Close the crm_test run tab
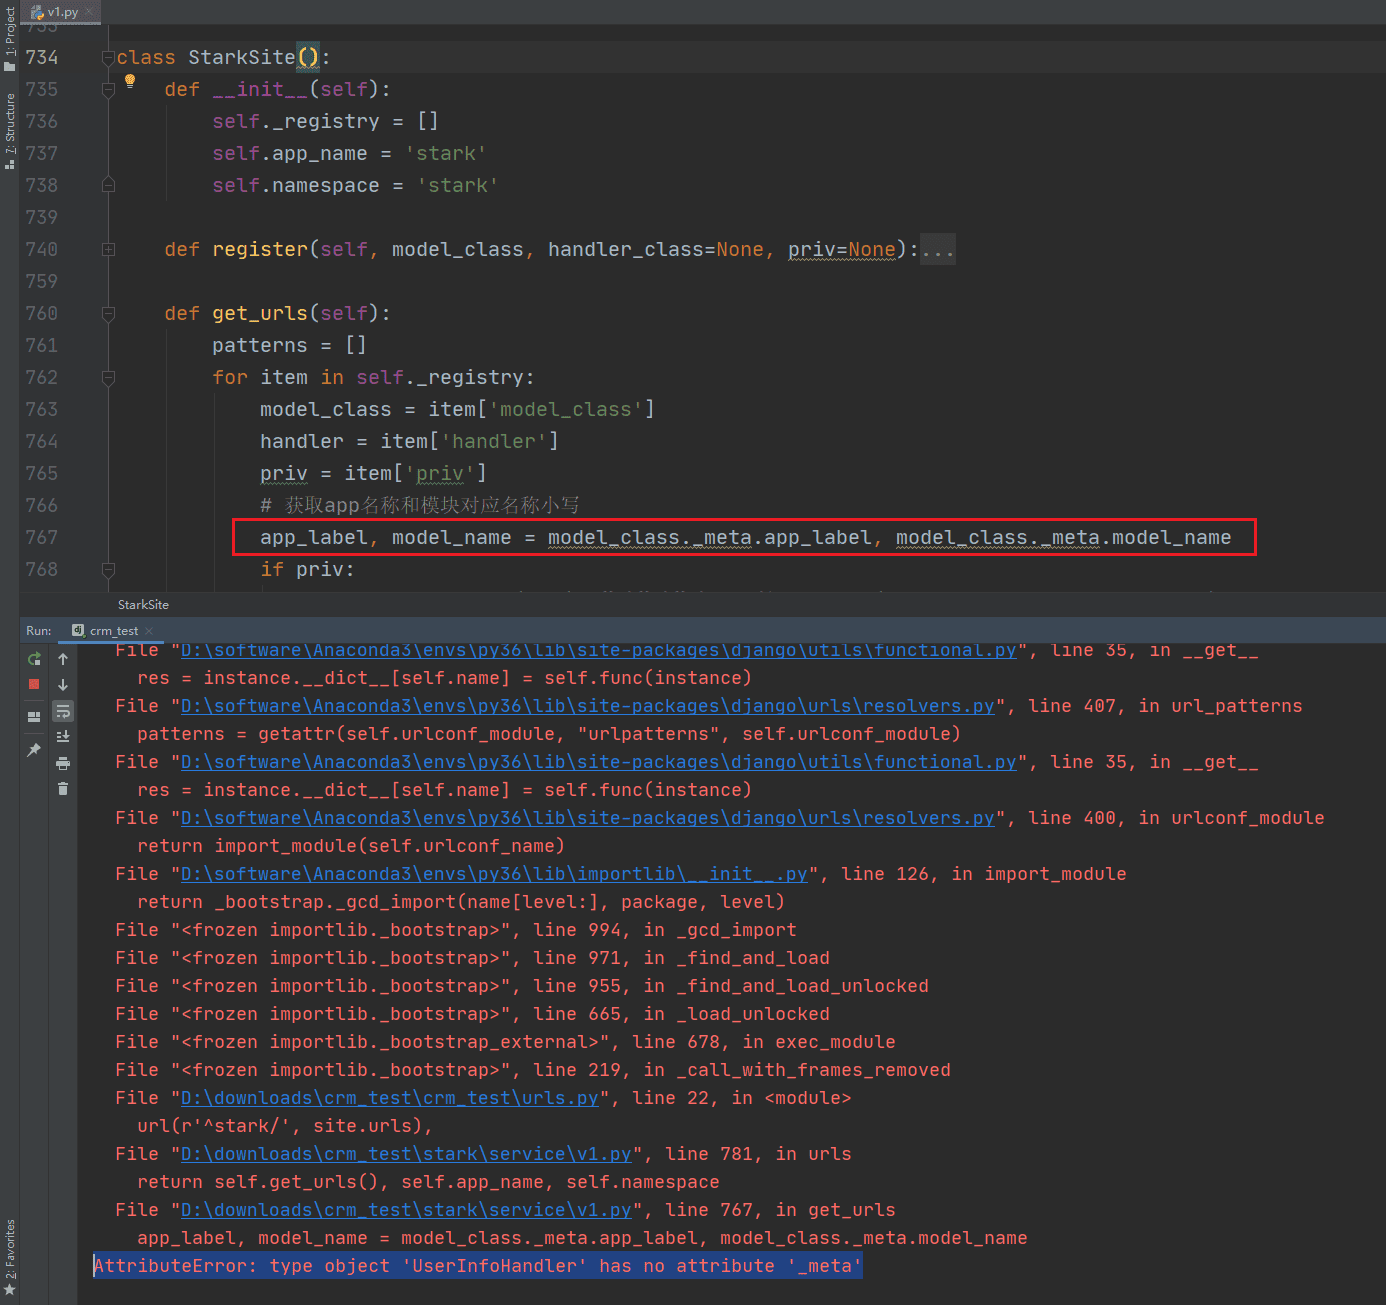The image size is (1386, 1305). (149, 631)
